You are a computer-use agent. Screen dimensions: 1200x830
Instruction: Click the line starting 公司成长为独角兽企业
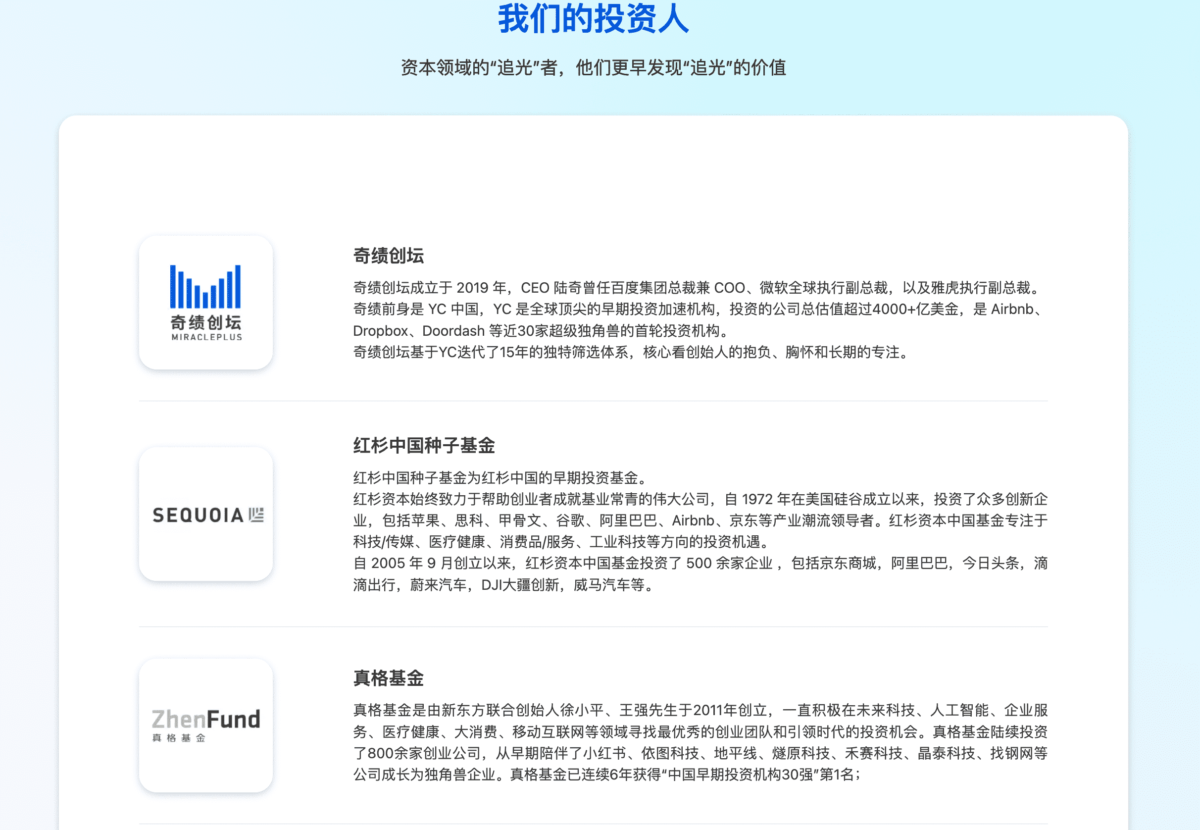point(607,775)
